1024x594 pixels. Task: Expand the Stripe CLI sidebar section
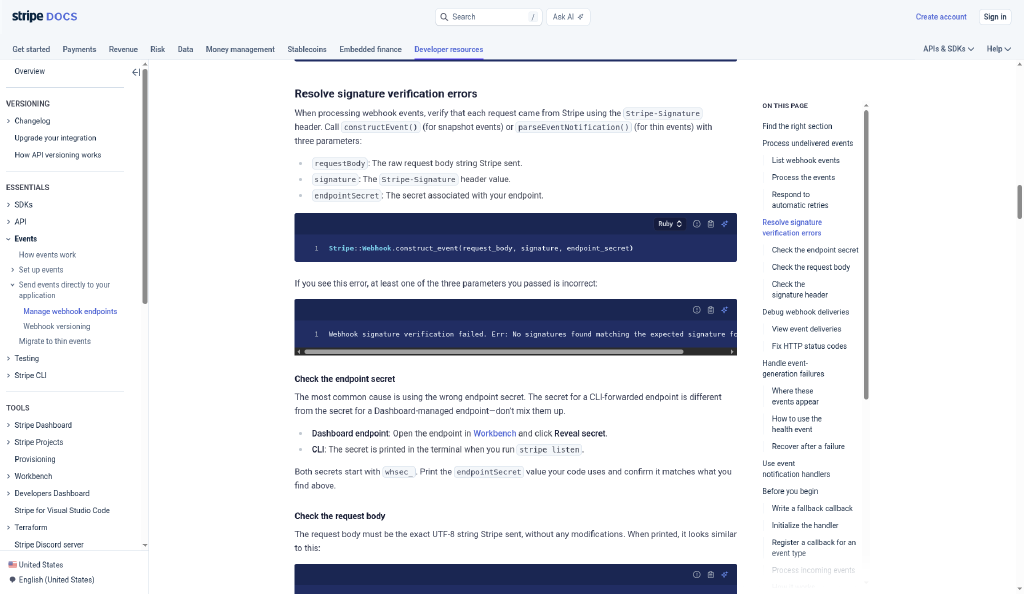pyautogui.click(x=8, y=375)
